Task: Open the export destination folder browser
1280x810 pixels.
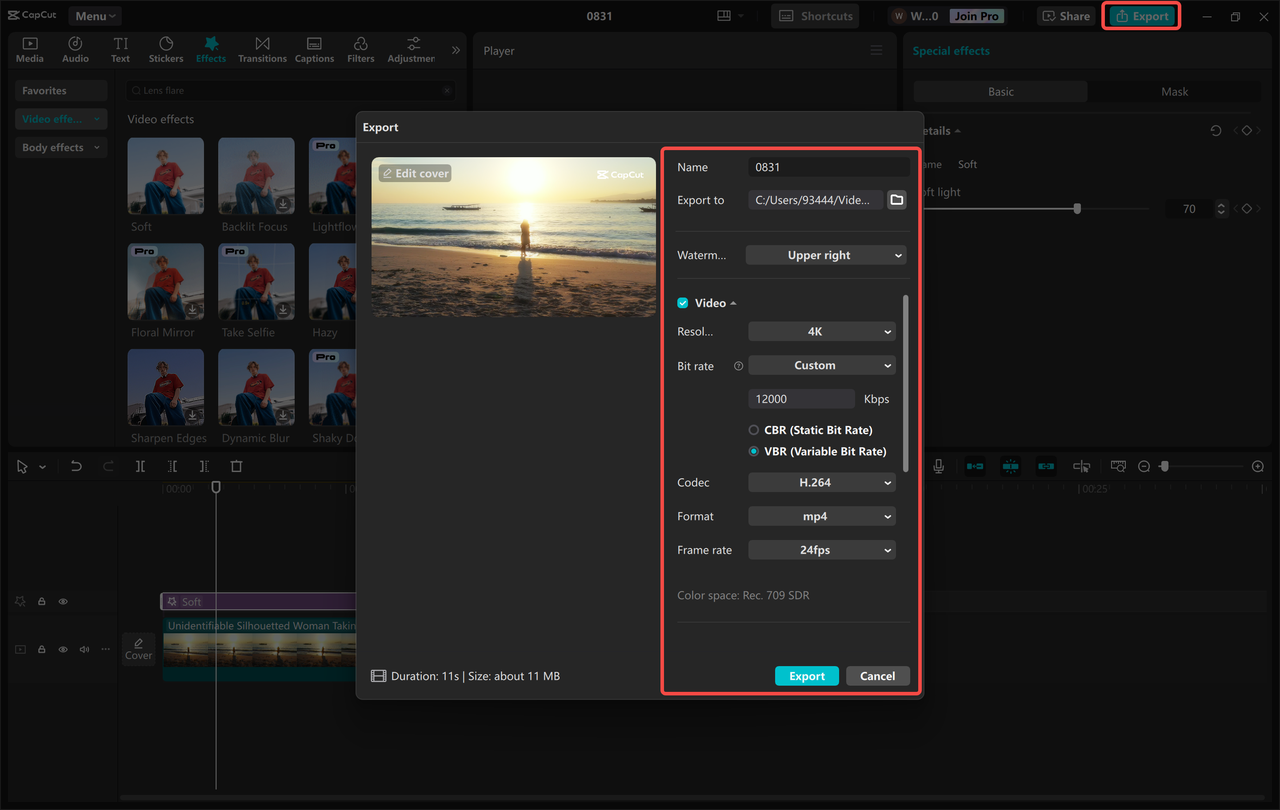Action: pos(896,199)
